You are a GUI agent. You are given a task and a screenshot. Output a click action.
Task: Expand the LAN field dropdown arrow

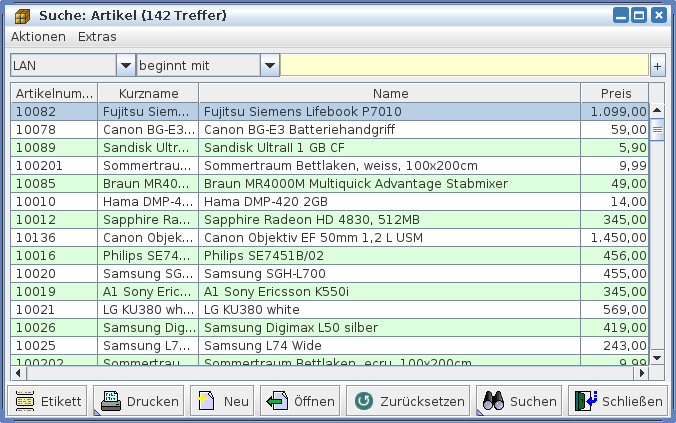(125, 65)
